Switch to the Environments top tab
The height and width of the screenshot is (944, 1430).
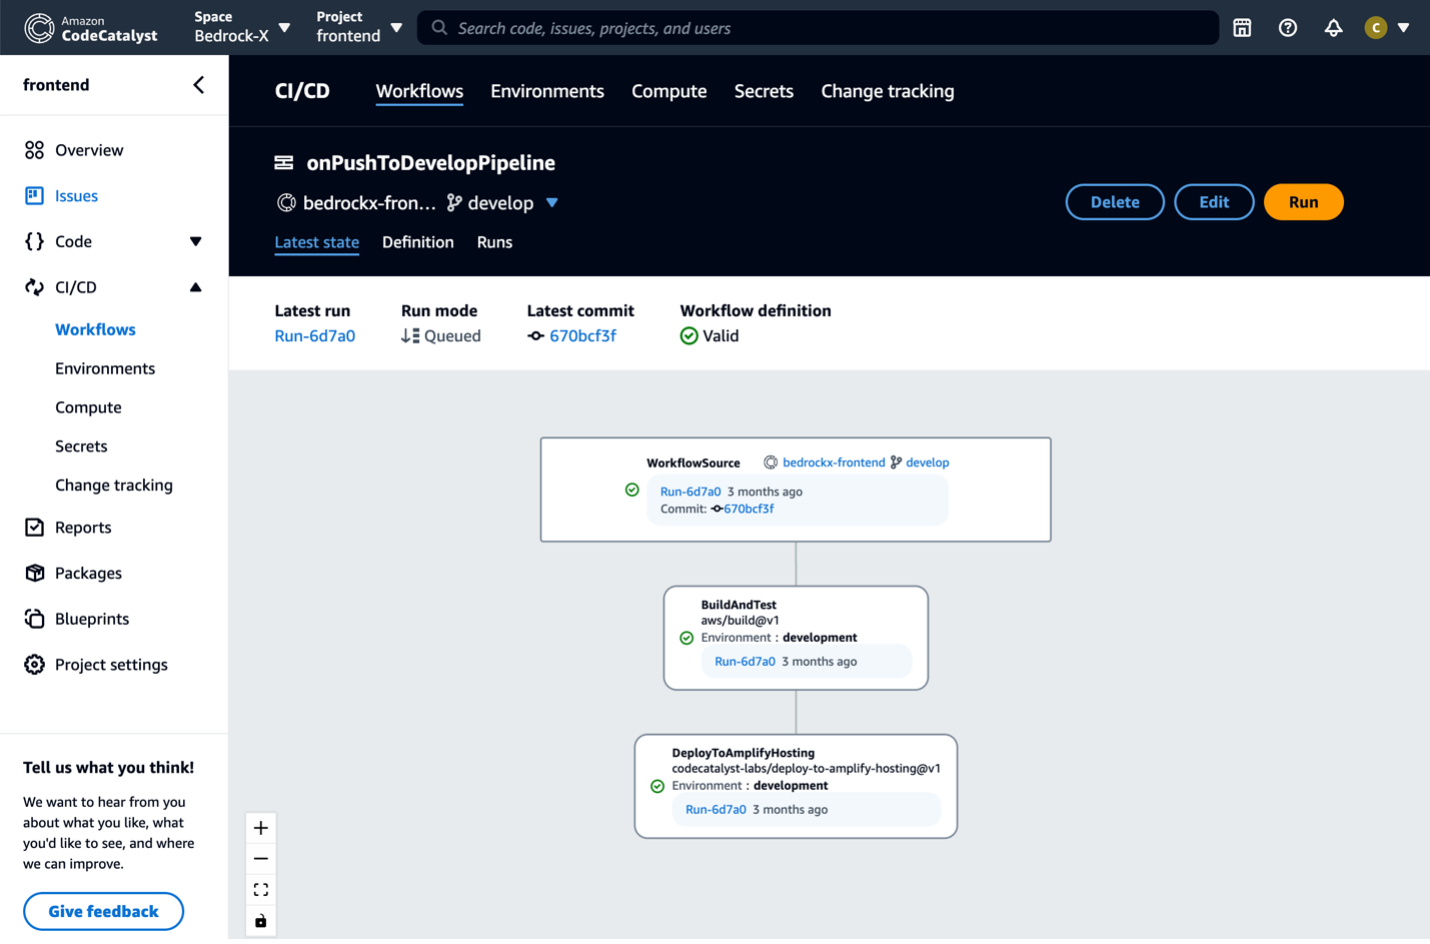pos(547,91)
